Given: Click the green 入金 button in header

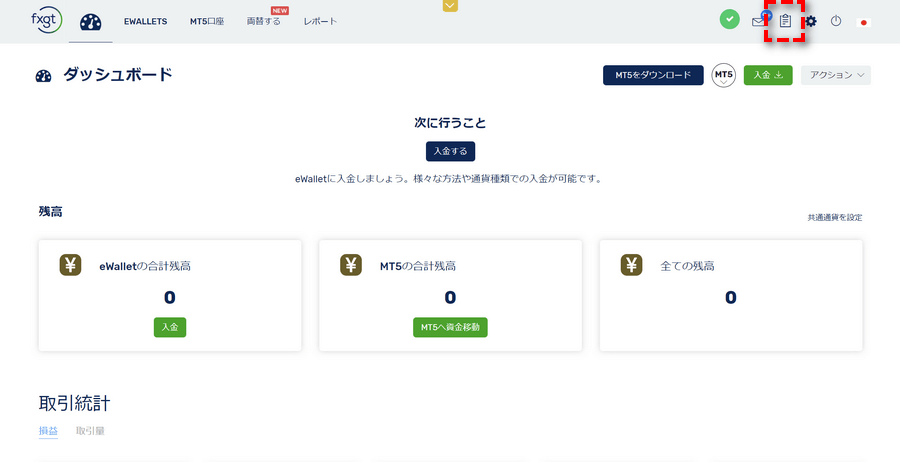Looking at the screenshot, I should (768, 75).
